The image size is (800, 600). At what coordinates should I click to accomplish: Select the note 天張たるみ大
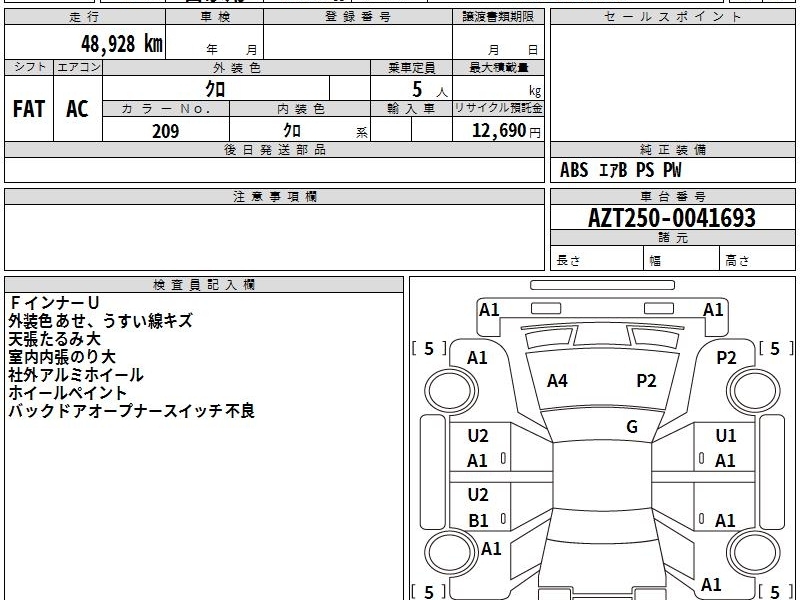[x=55, y=339]
